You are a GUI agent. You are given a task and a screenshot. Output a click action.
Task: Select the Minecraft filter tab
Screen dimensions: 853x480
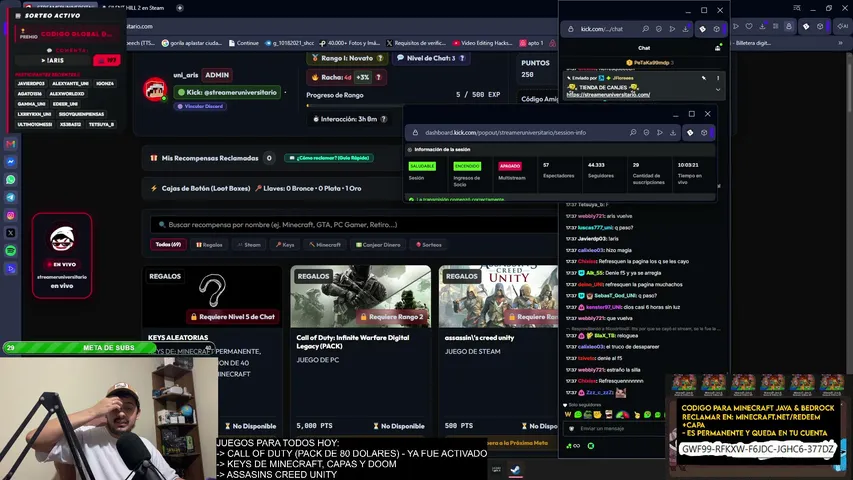(325, 245)
